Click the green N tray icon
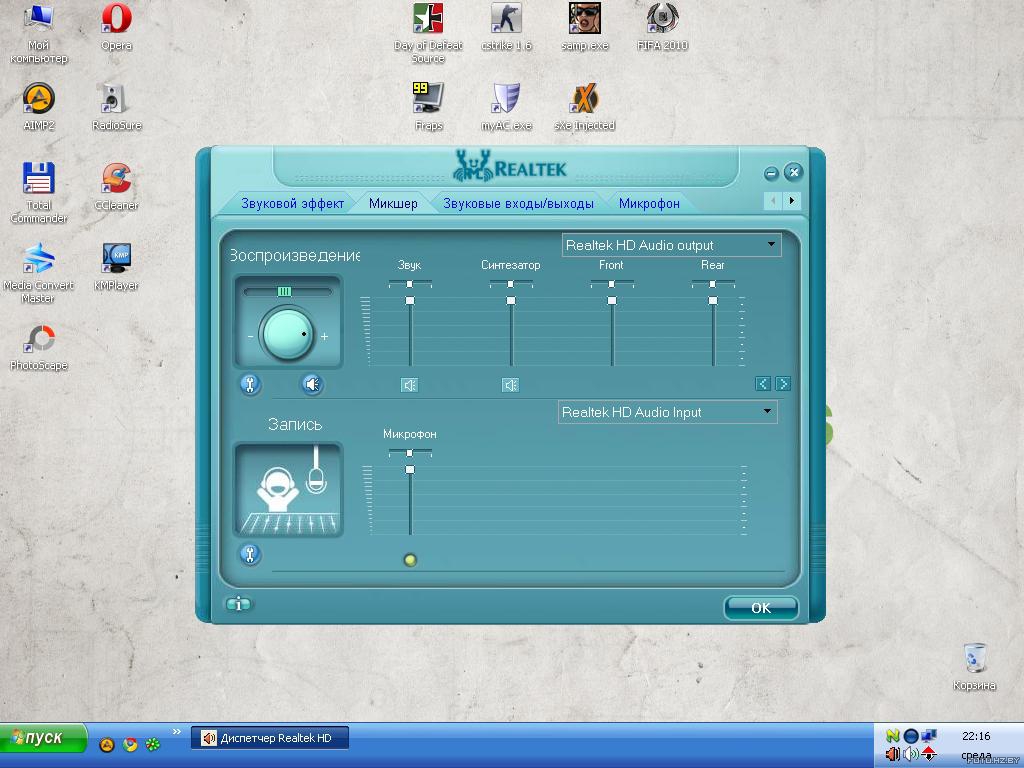Viewport: 1024px width, 768px height. (893, 736)
